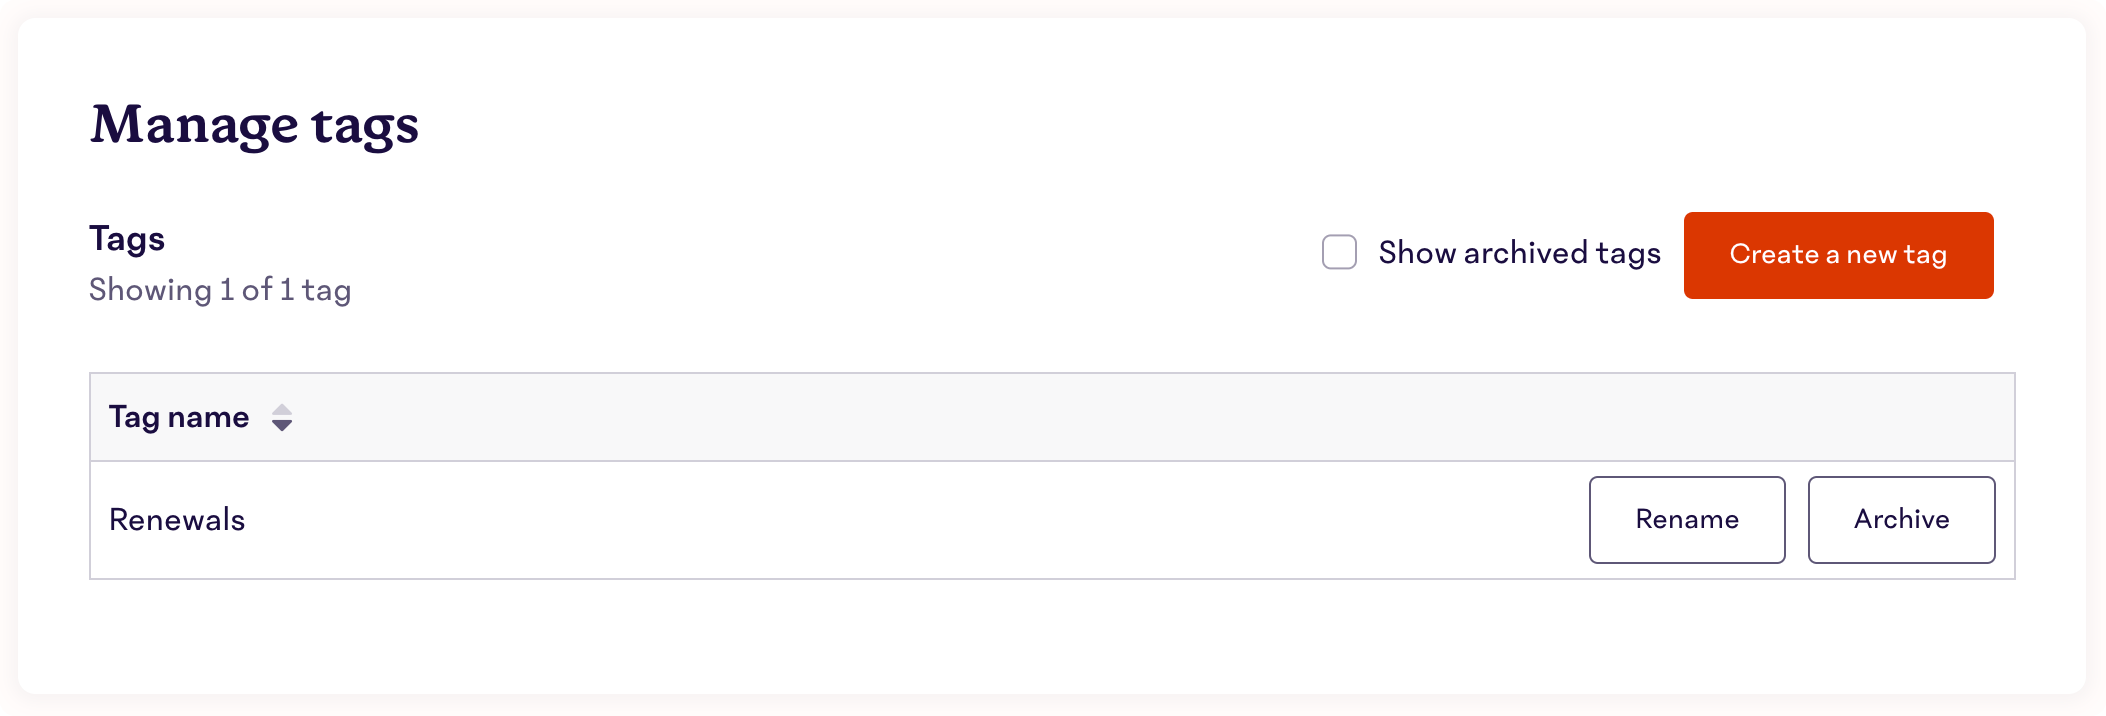This screenshot has width=2106, height=716.
Task: Click the Show archived tags label text
Action: click(1519, 253)
